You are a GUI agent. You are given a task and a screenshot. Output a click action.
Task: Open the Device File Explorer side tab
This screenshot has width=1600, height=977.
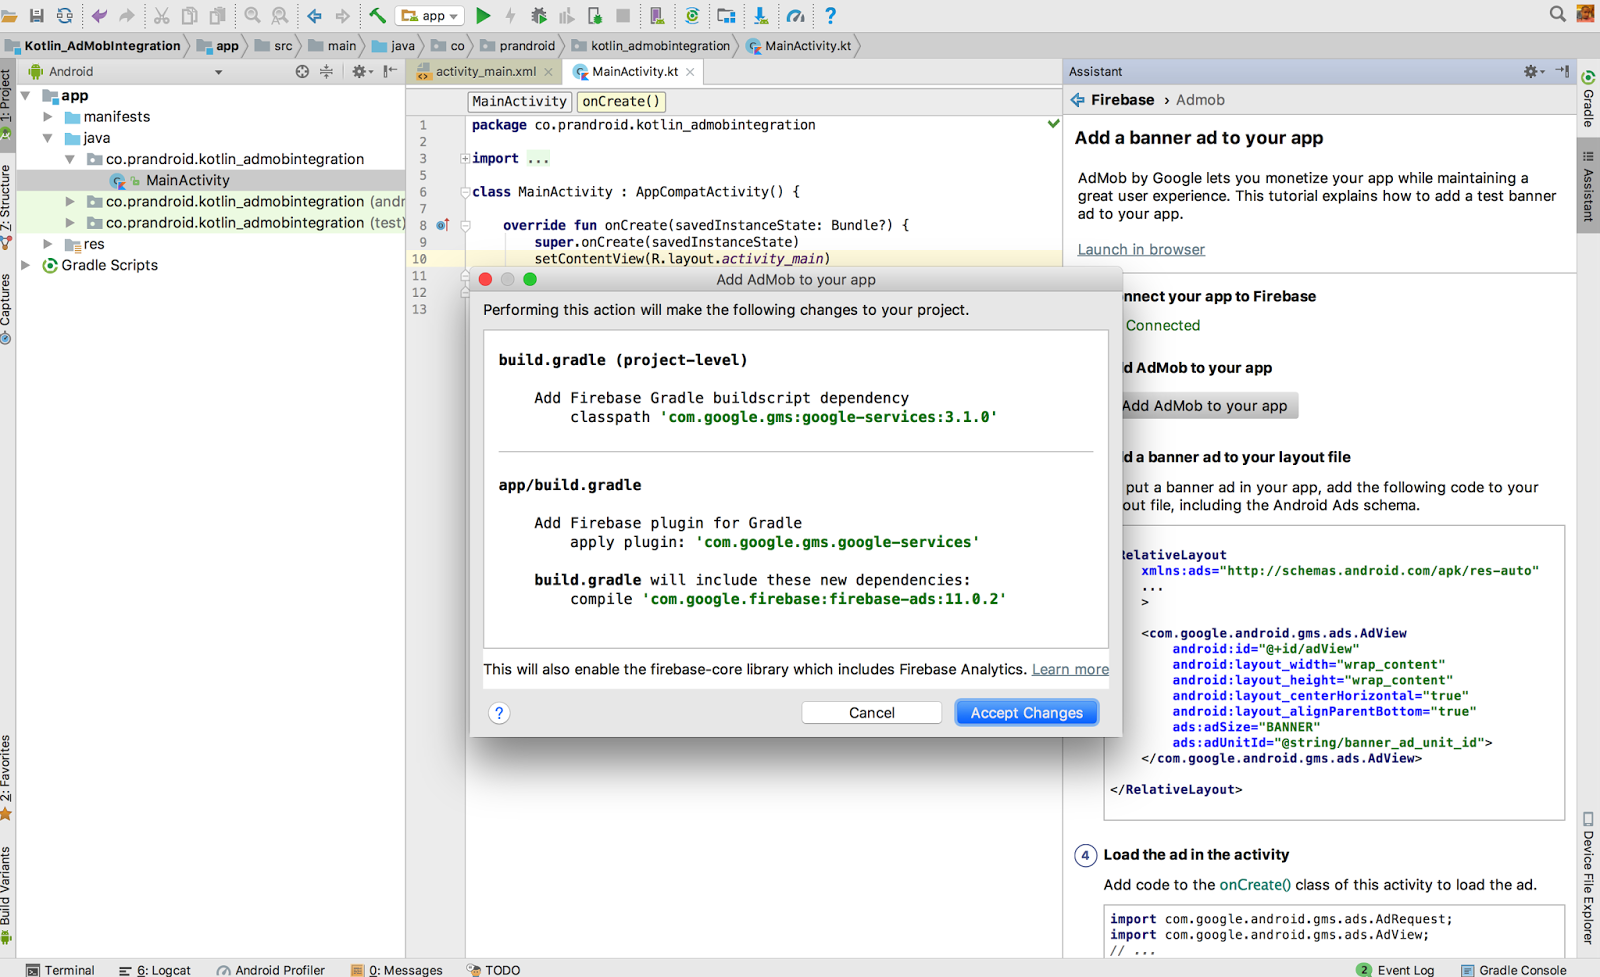pos(1588,878)
